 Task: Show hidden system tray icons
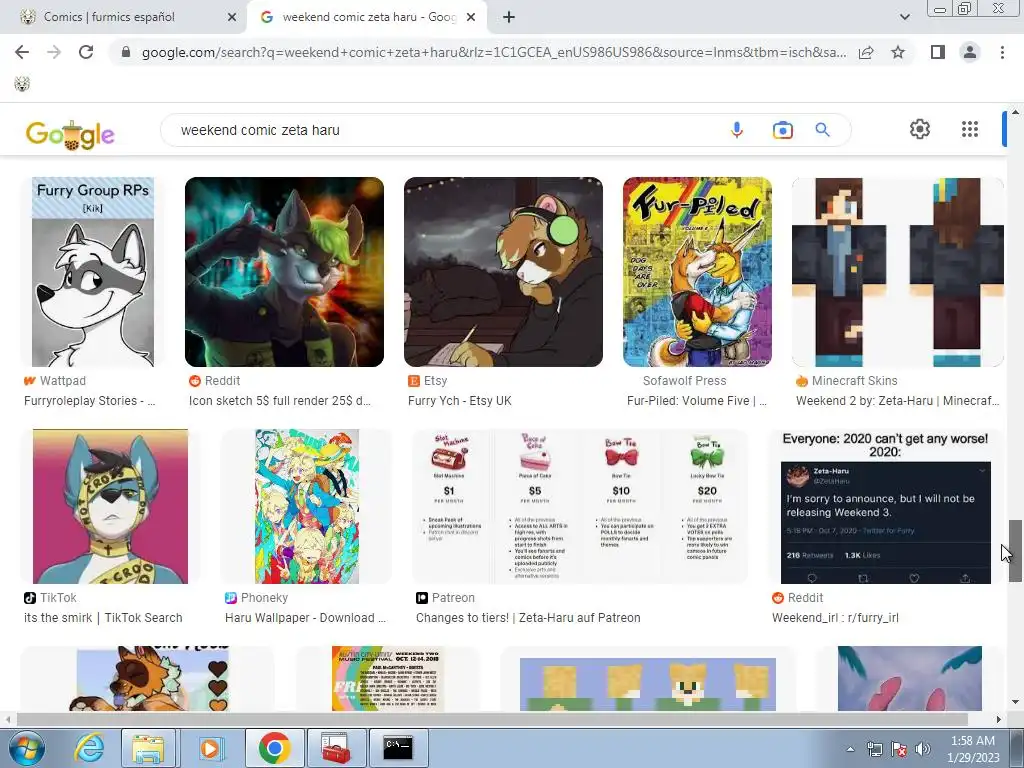[x=850, y=749]
